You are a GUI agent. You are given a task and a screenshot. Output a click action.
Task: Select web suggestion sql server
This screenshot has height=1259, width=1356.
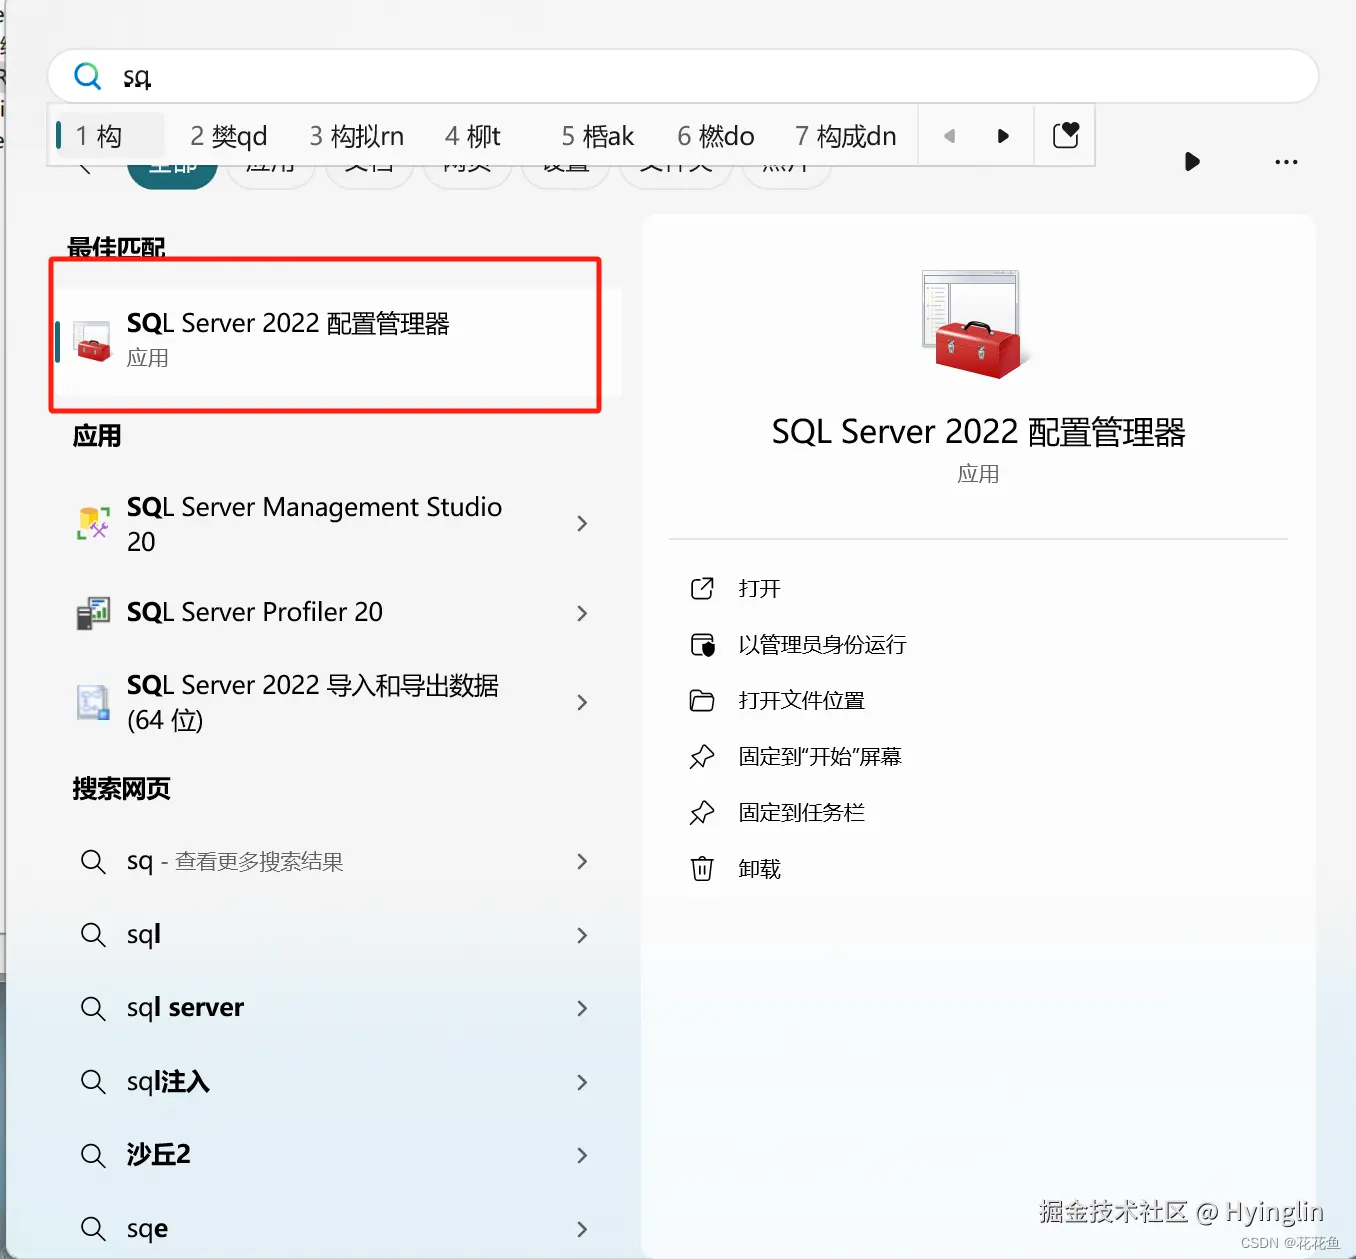pos(185,1008)
